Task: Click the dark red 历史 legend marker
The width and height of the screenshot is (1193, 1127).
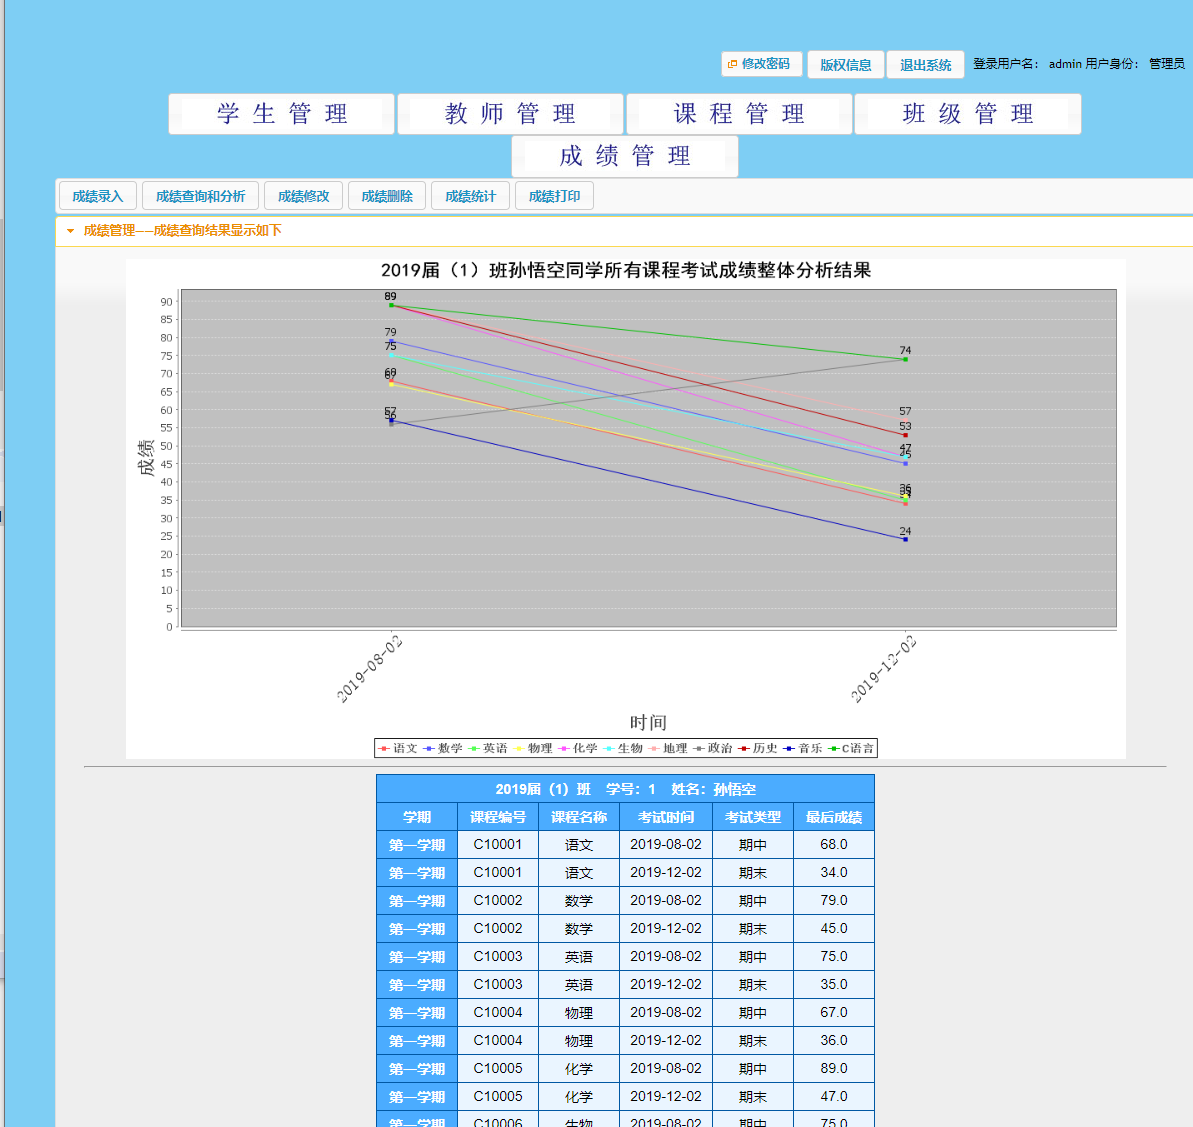Action: point(742,747)
